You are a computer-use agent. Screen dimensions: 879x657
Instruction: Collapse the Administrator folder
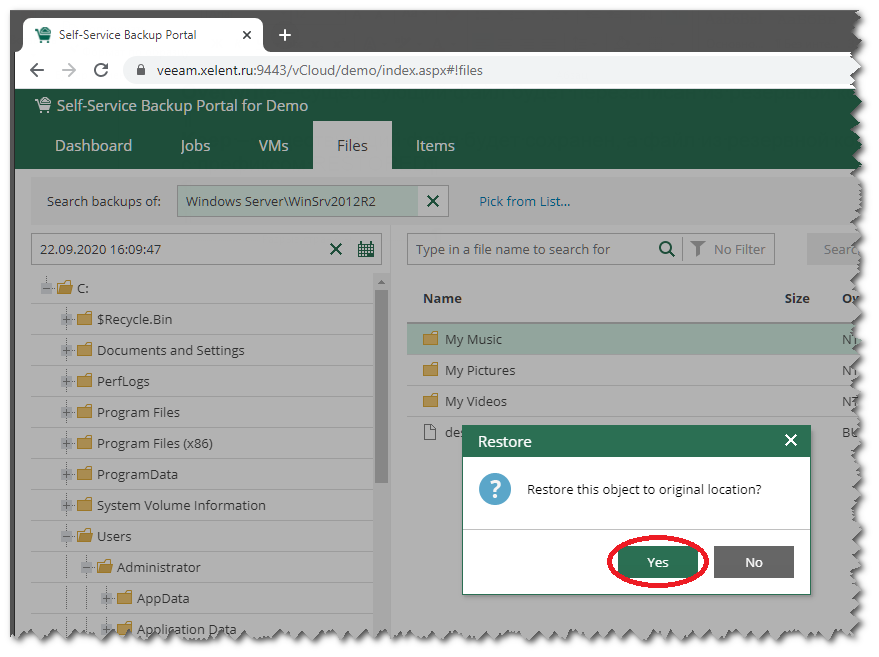coord(86,567)
